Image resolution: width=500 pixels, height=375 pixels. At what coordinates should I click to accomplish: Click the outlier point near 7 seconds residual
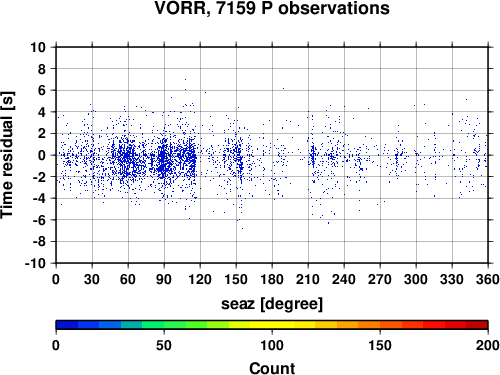pyautogui.click(x=185, y=79)
